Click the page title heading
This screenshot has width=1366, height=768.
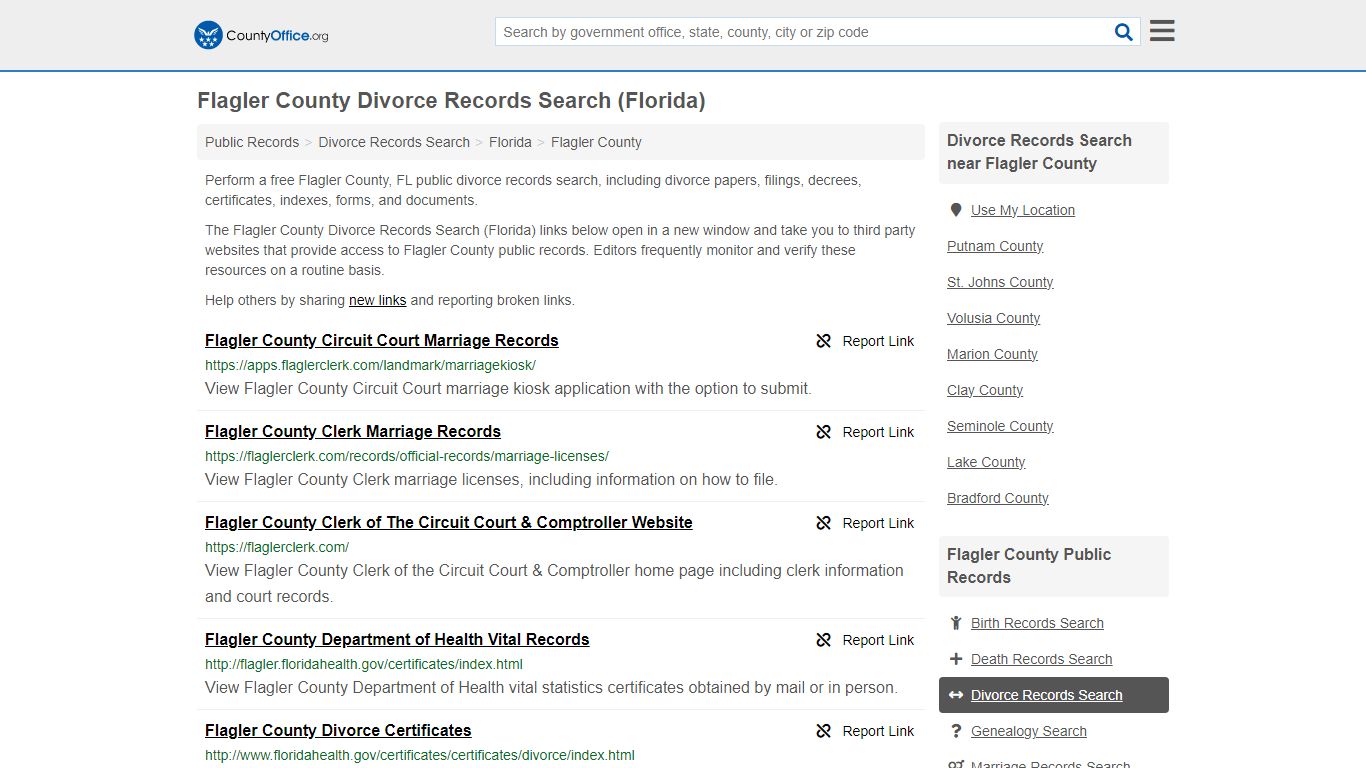[451, 101]
